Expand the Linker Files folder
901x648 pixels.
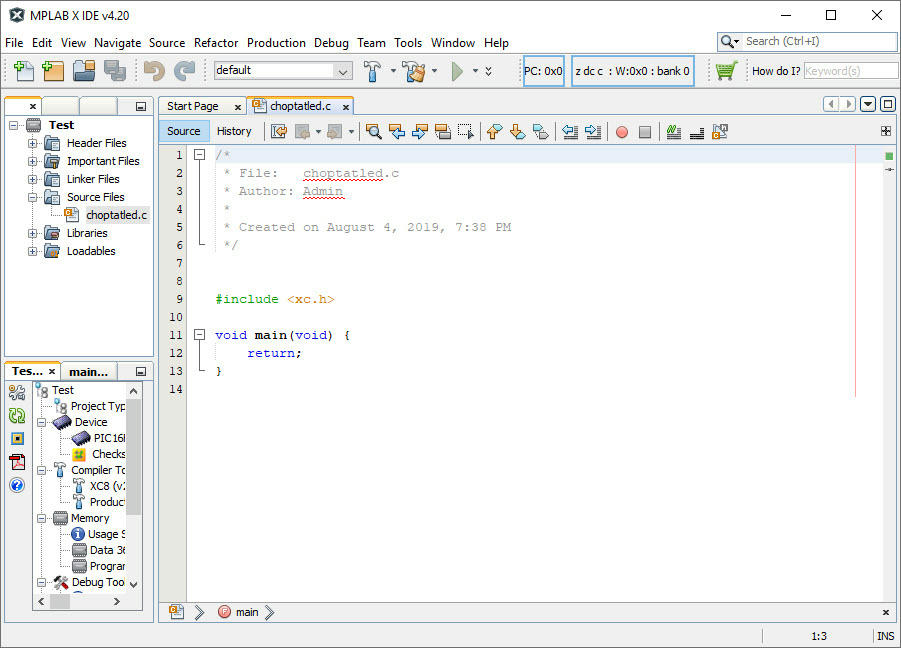(33, 179)
